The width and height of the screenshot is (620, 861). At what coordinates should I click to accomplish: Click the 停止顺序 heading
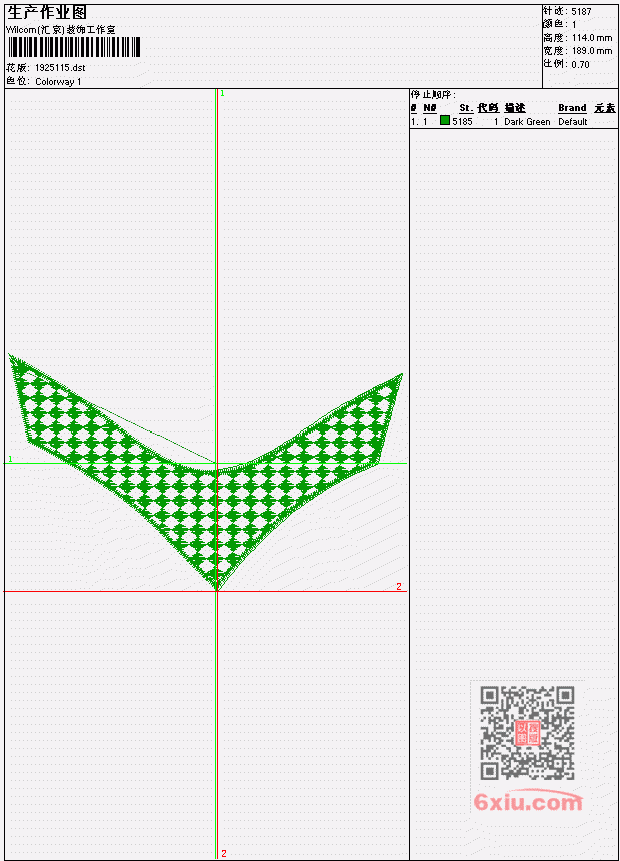tap(433, 94)
